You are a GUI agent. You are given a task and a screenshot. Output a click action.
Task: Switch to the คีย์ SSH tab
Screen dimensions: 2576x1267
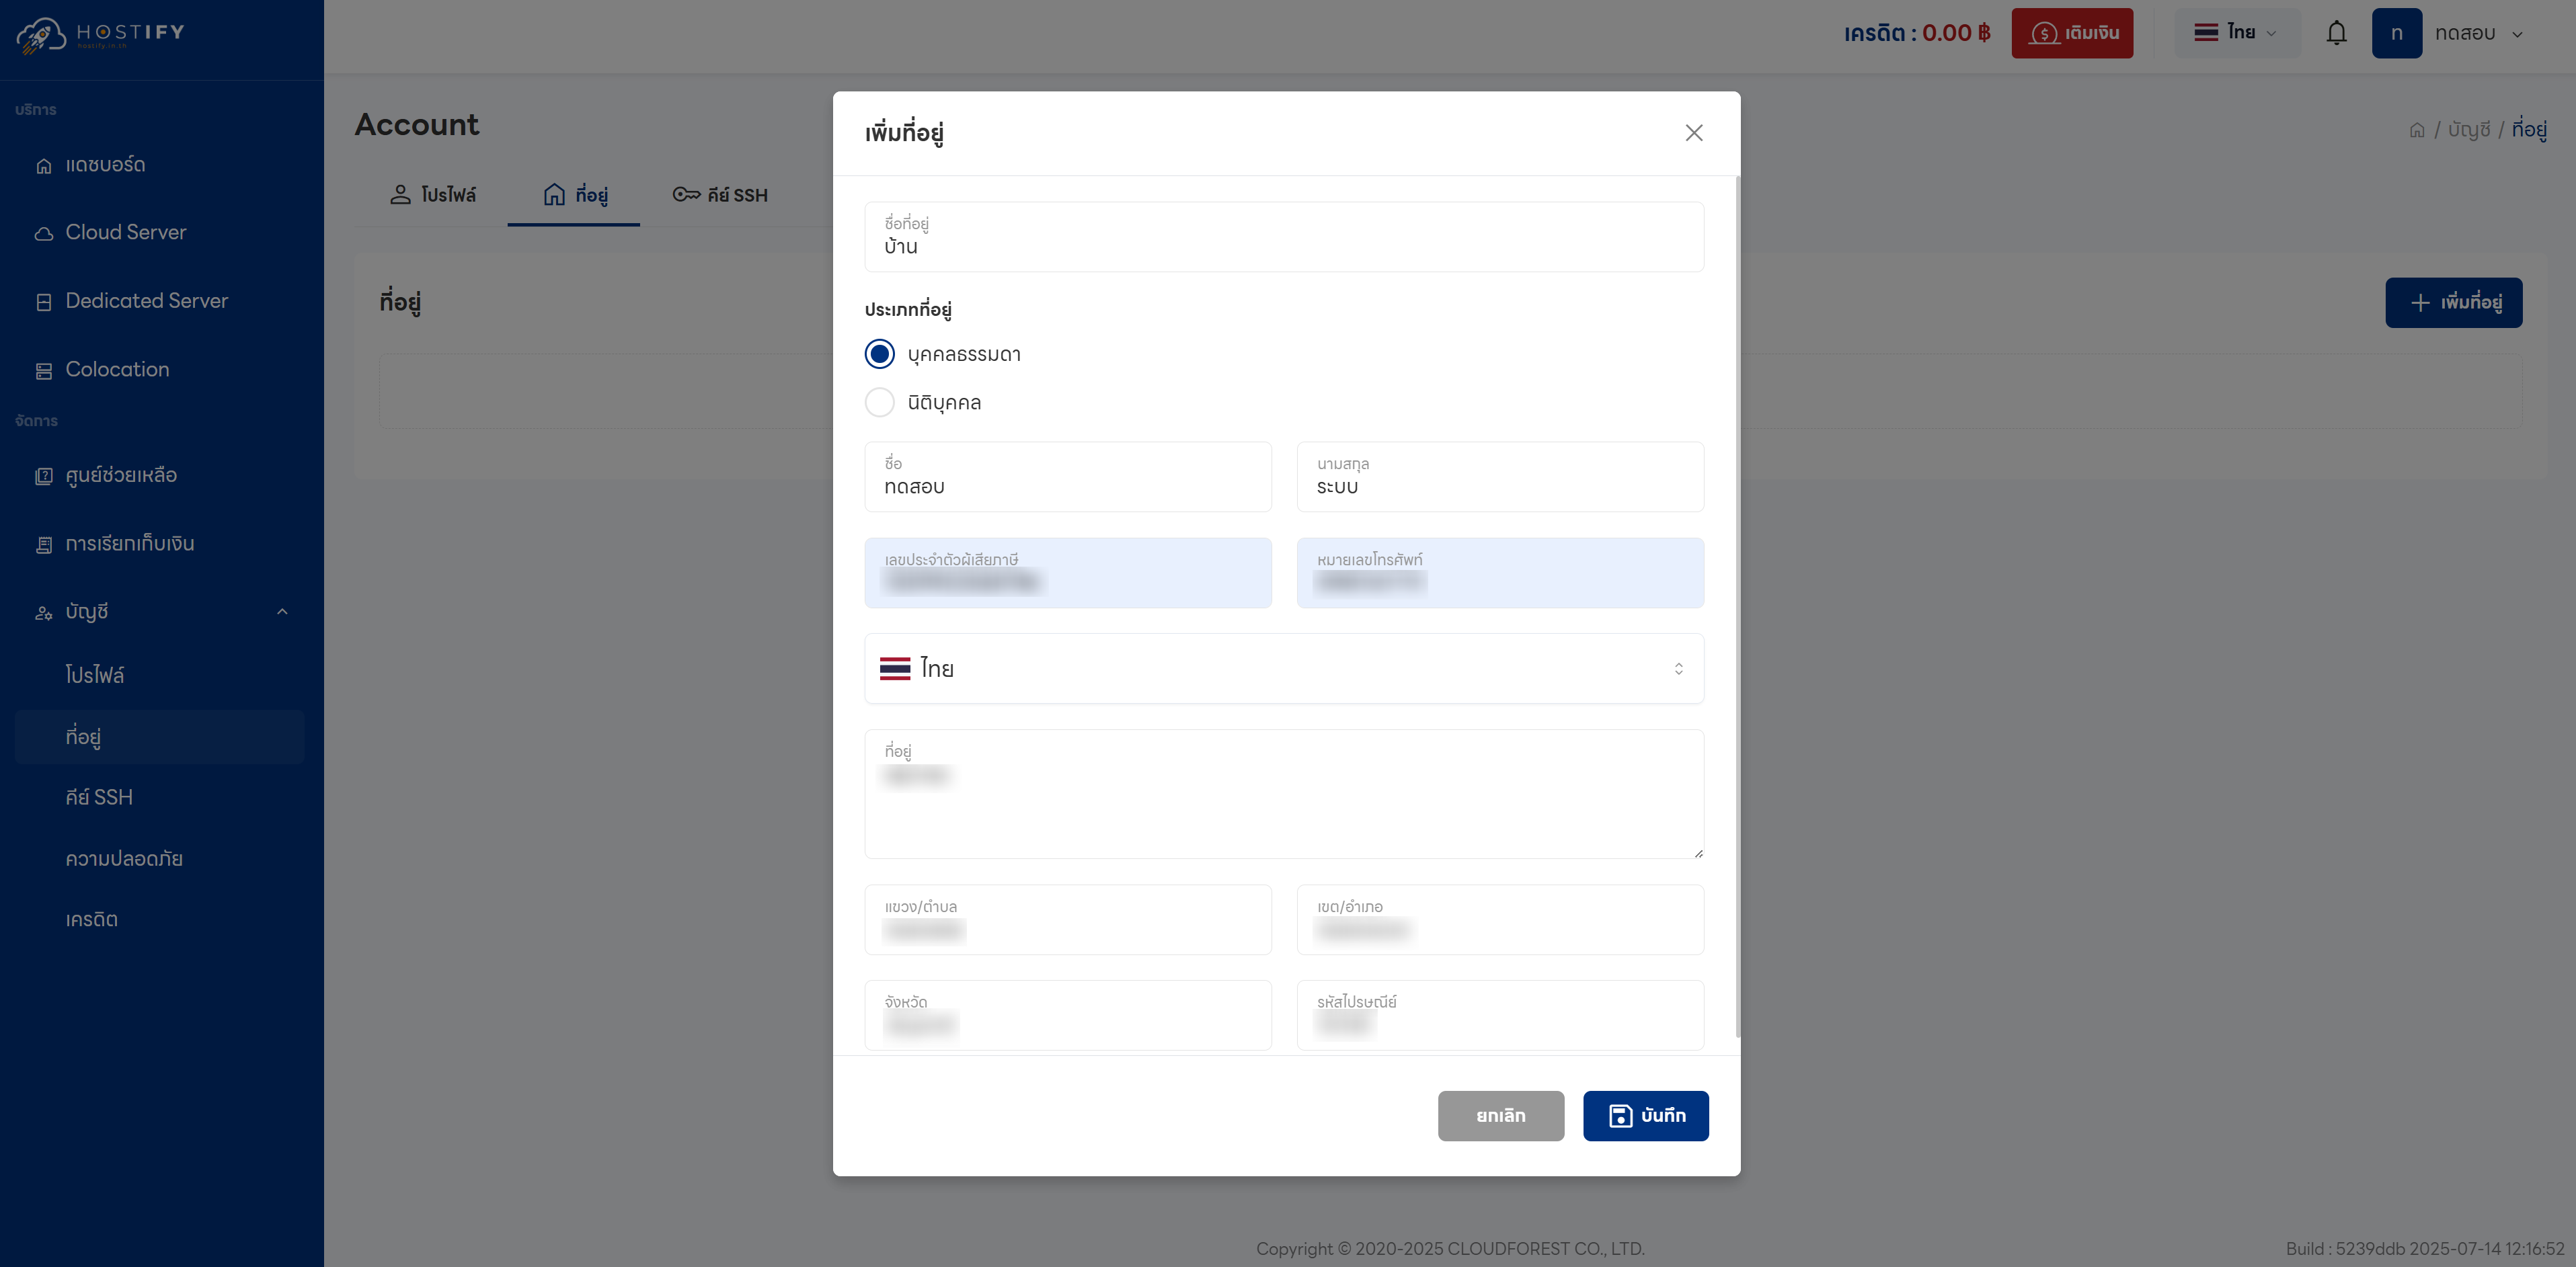pos(720,195)
